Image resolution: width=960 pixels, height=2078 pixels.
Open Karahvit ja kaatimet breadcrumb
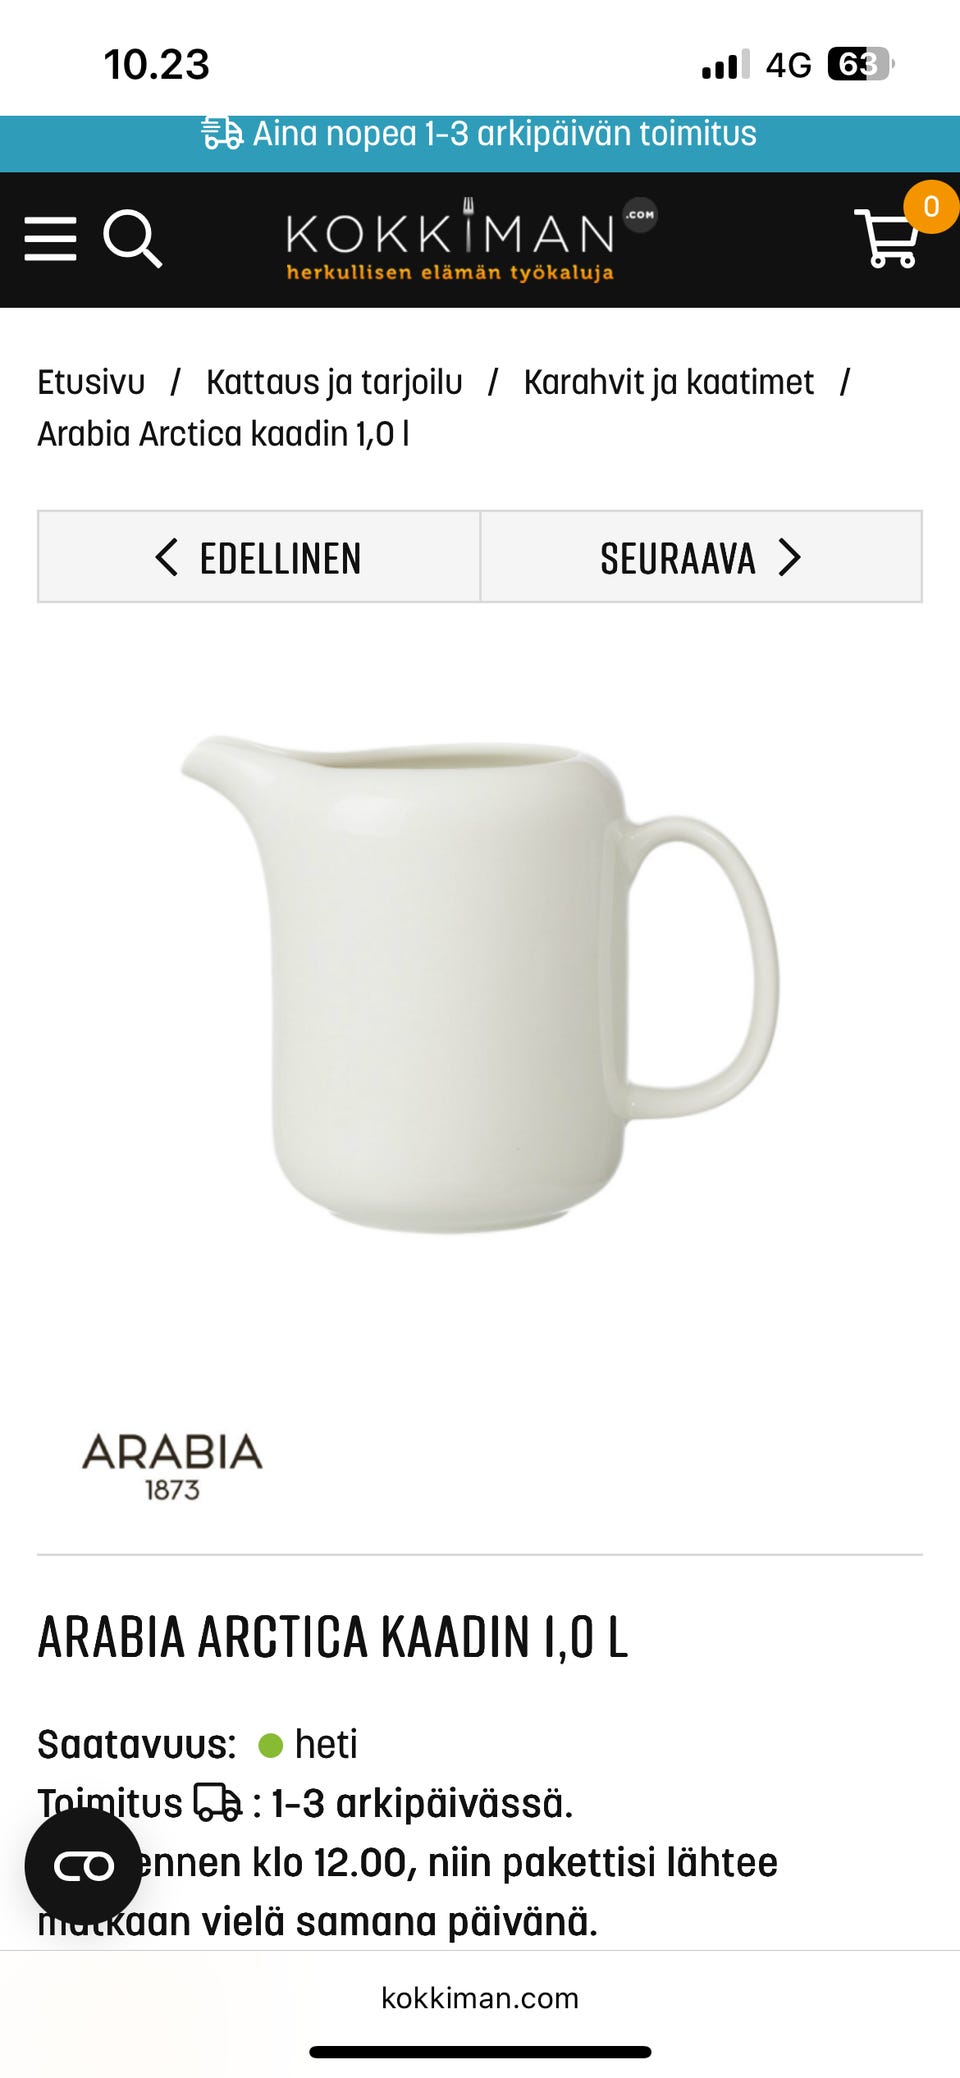coord(669,382)
